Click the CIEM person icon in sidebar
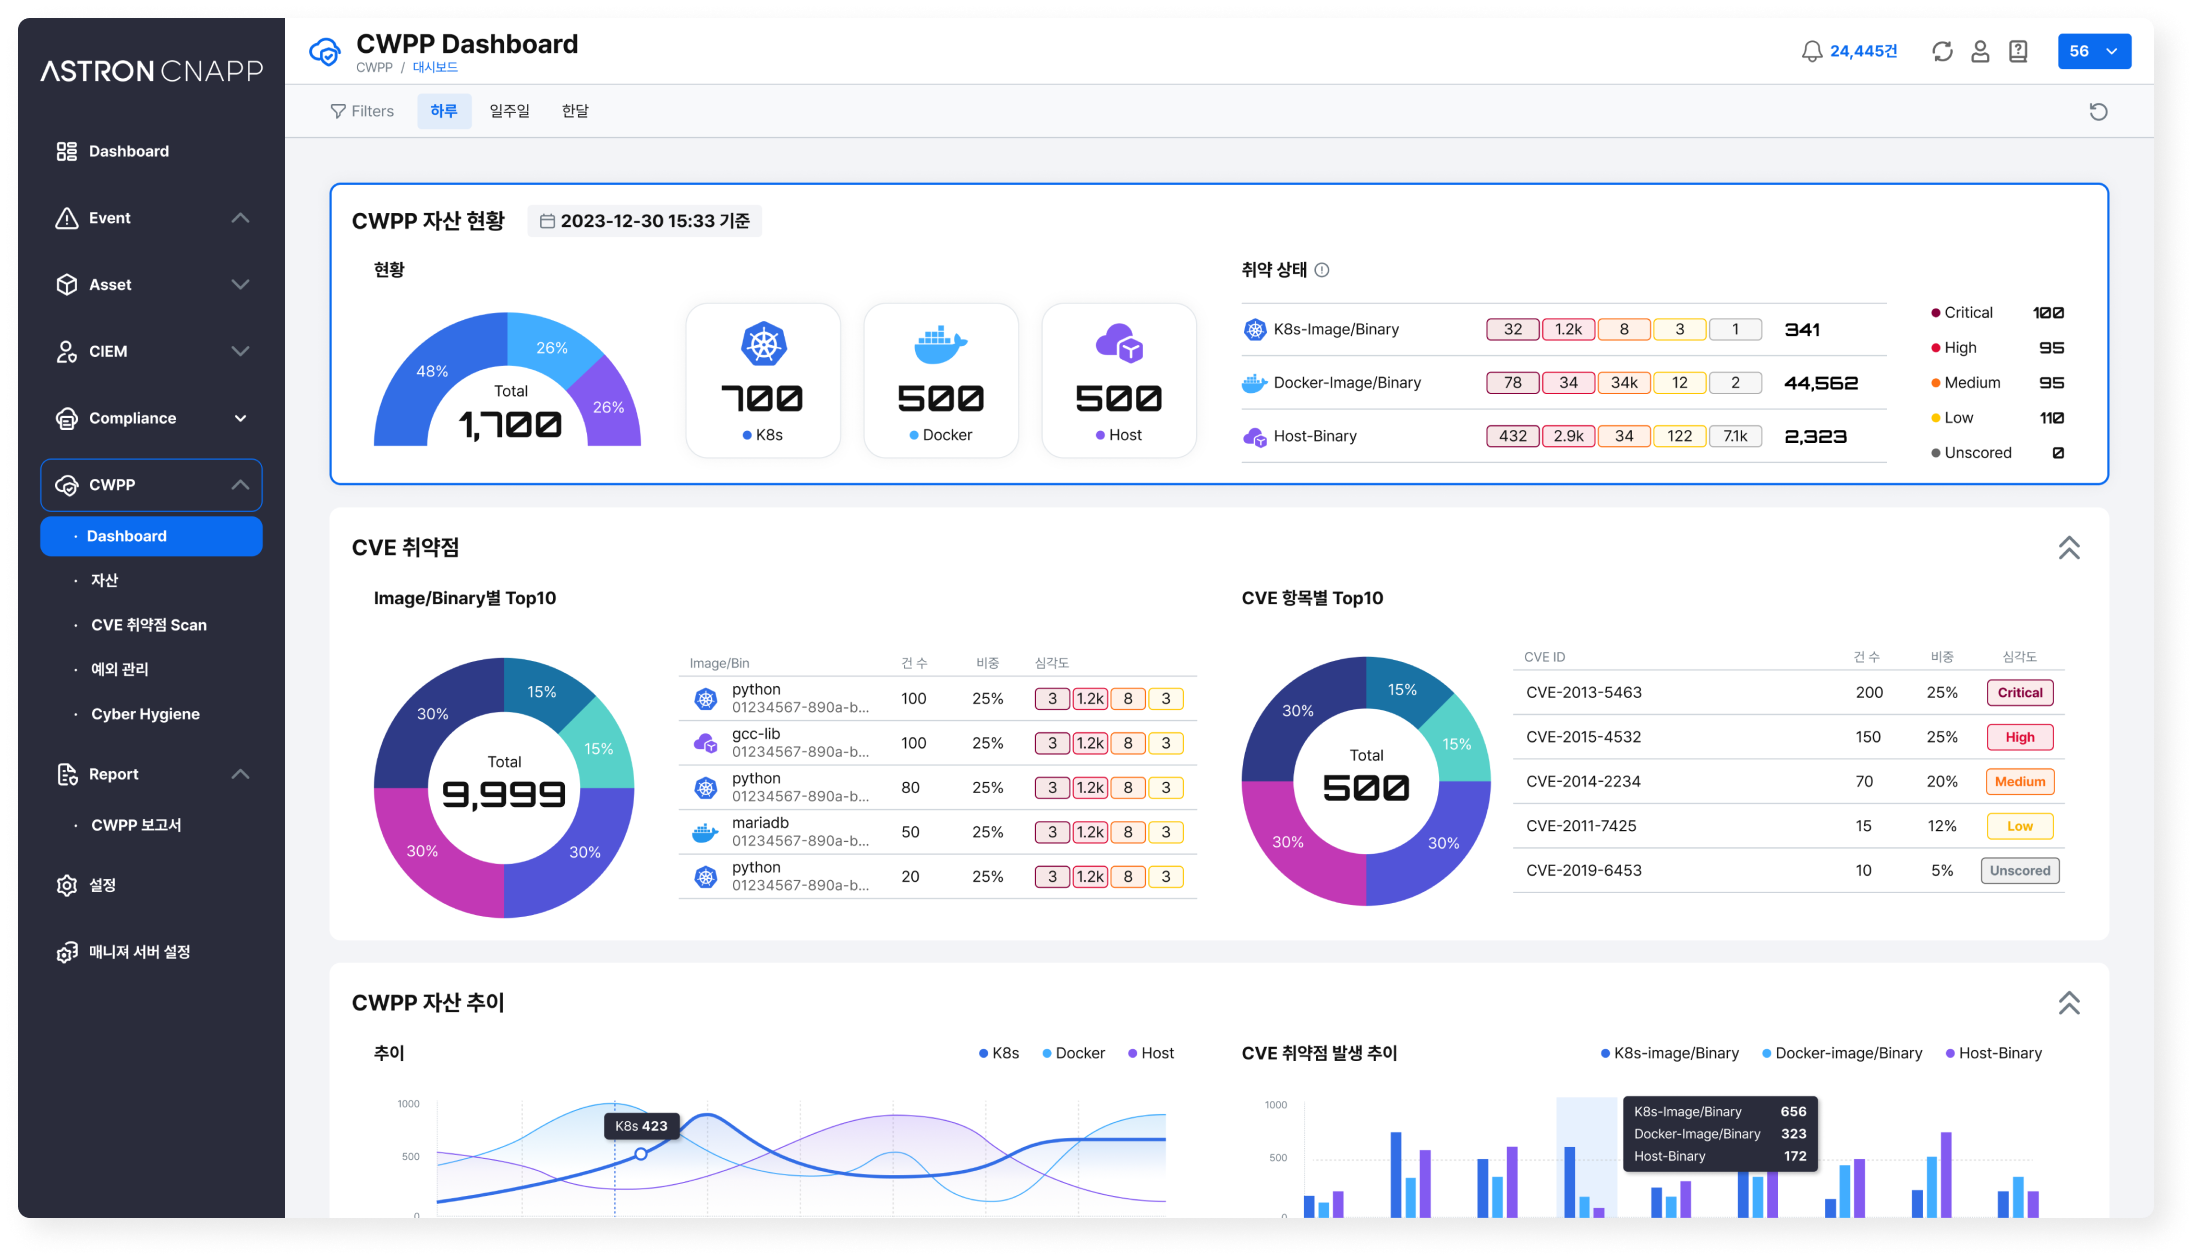 [67, 351]
